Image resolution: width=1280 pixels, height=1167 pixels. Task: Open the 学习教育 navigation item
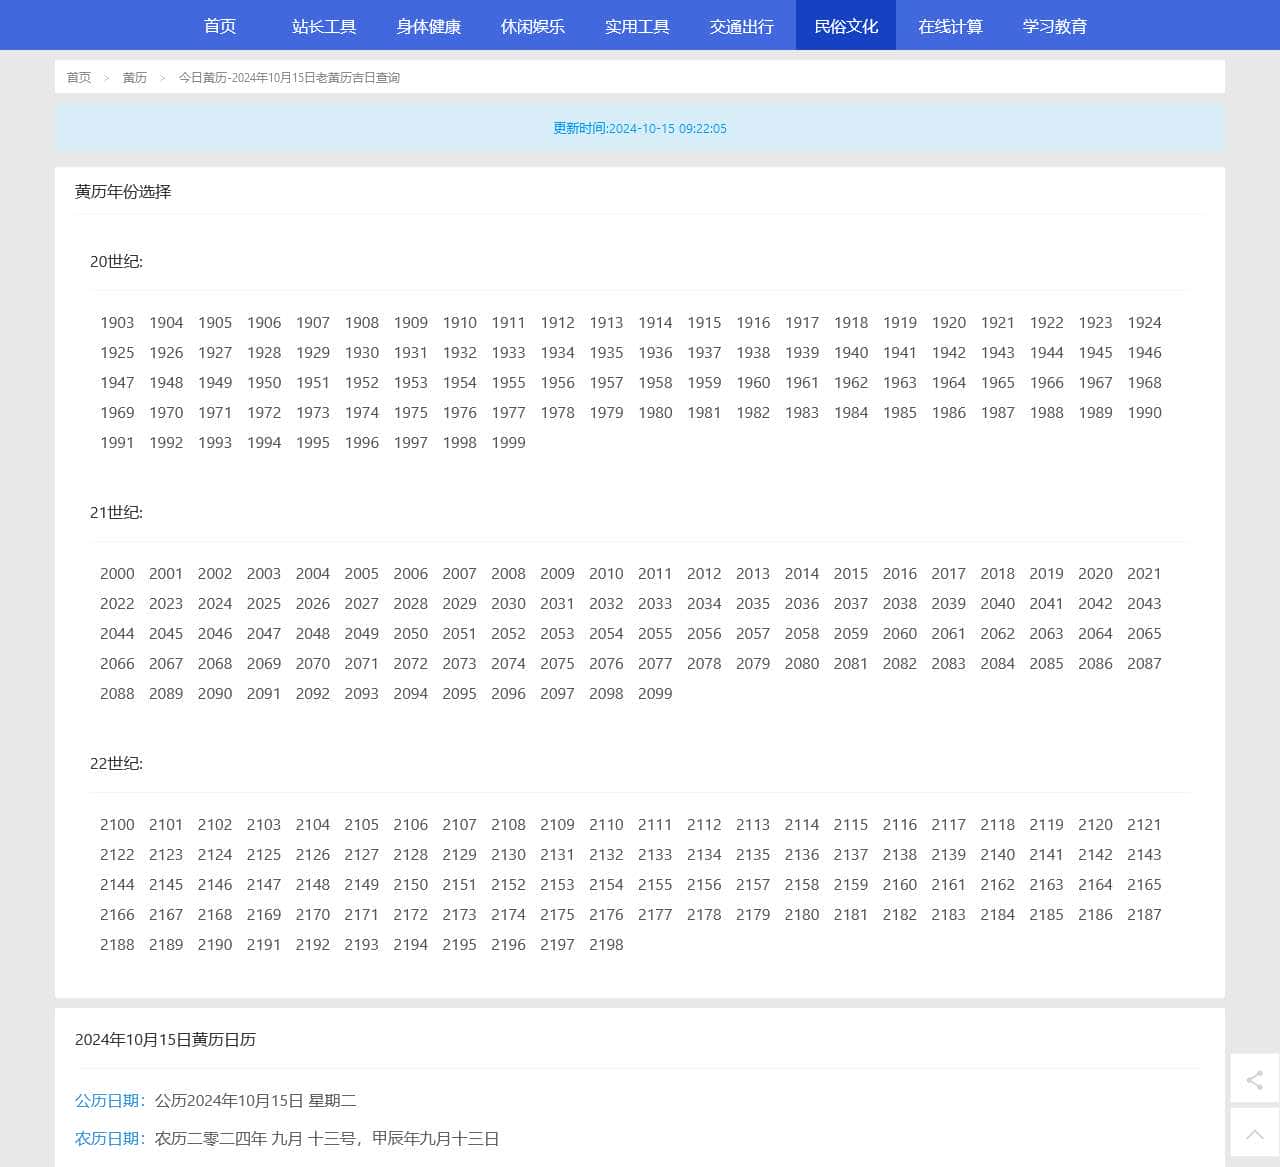click(1054, 26)
